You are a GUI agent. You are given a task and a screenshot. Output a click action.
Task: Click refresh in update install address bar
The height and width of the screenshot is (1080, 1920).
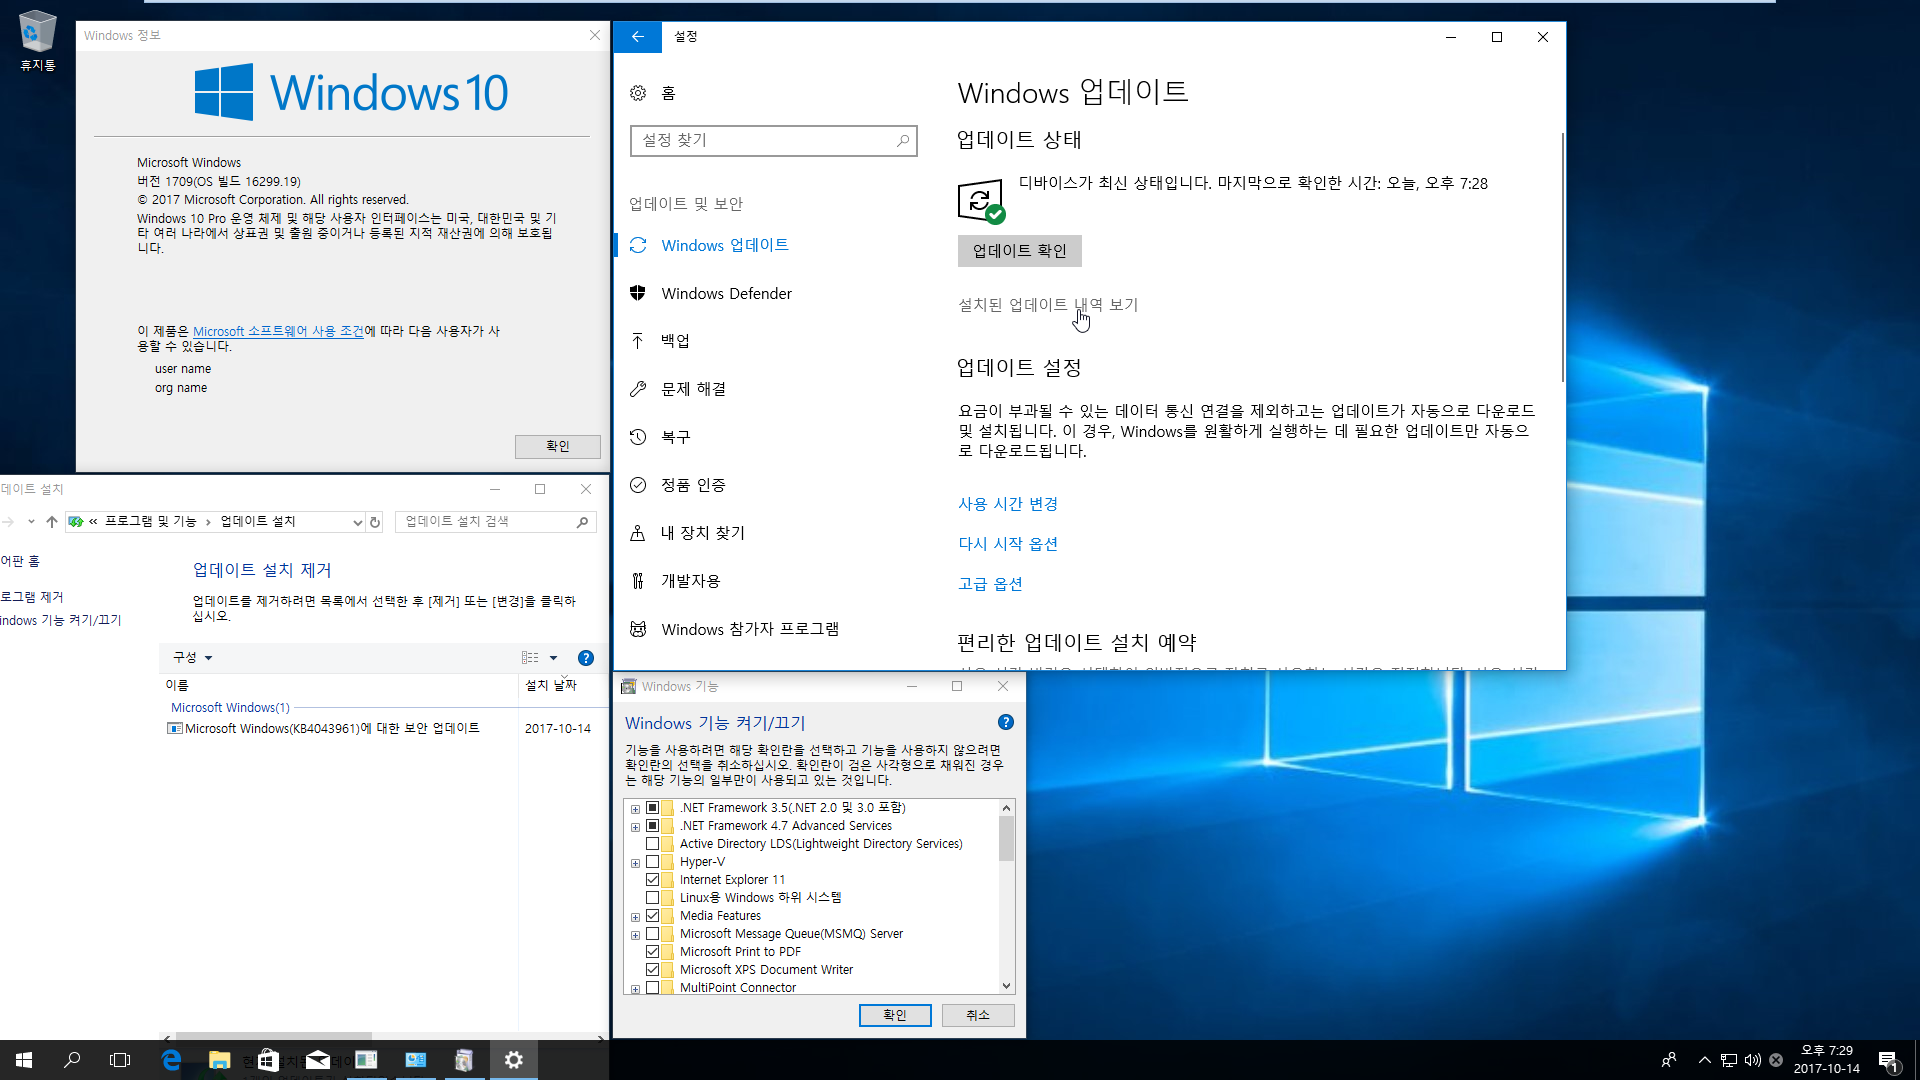(375, 522)
